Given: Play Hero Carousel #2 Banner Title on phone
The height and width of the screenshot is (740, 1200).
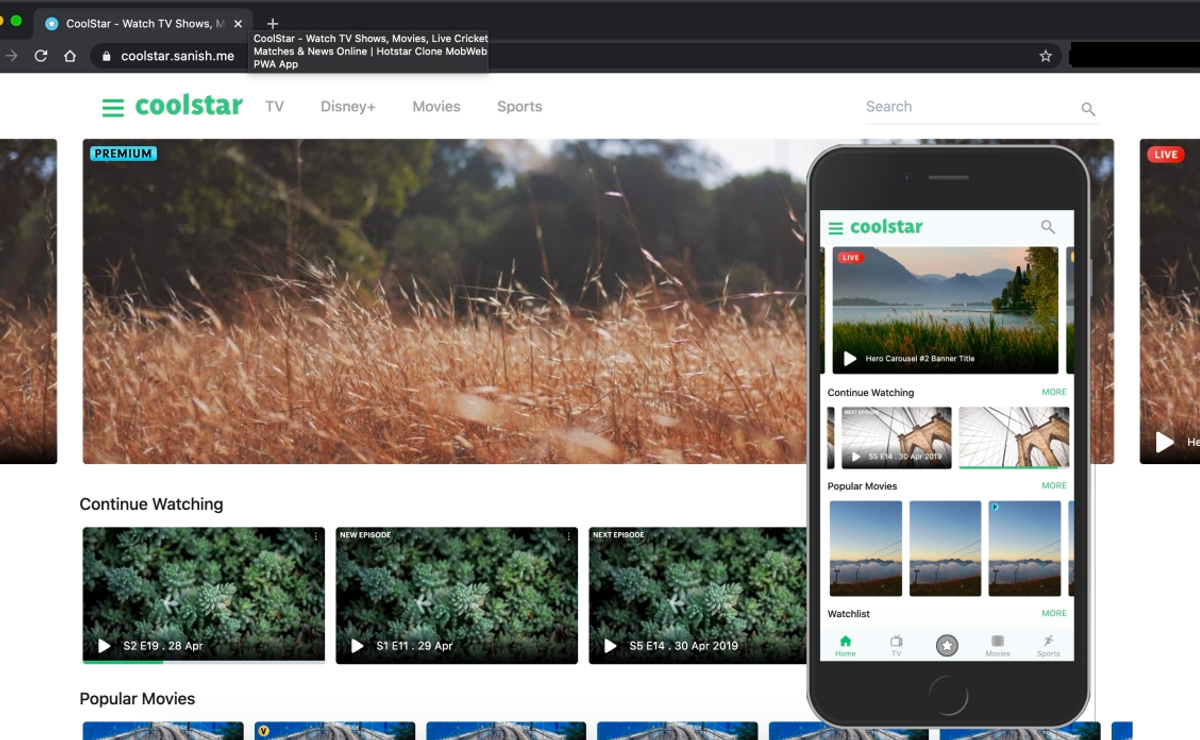Looking at the screenshot, I should point(850,358).
